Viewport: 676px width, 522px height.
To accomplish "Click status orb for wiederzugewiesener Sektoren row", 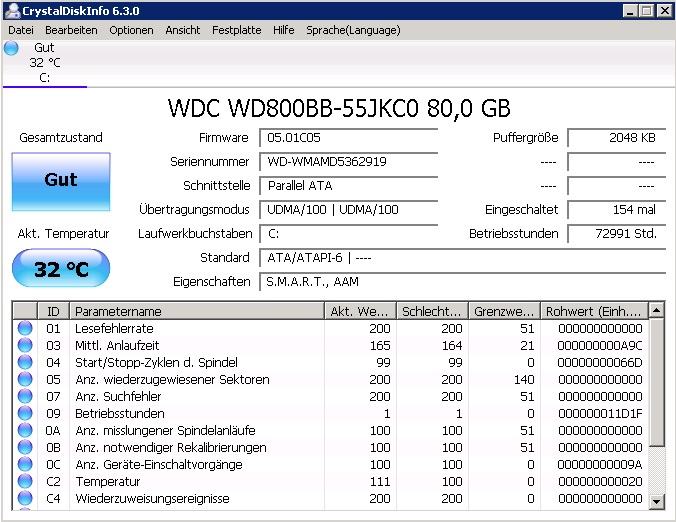I will point(25,379).
